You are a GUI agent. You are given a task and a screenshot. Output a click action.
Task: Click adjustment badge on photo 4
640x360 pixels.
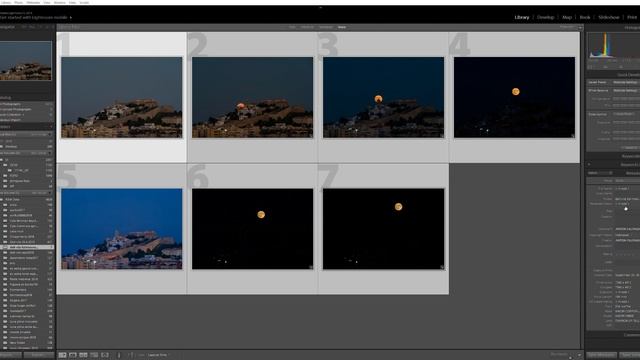(x=572, y=136)
